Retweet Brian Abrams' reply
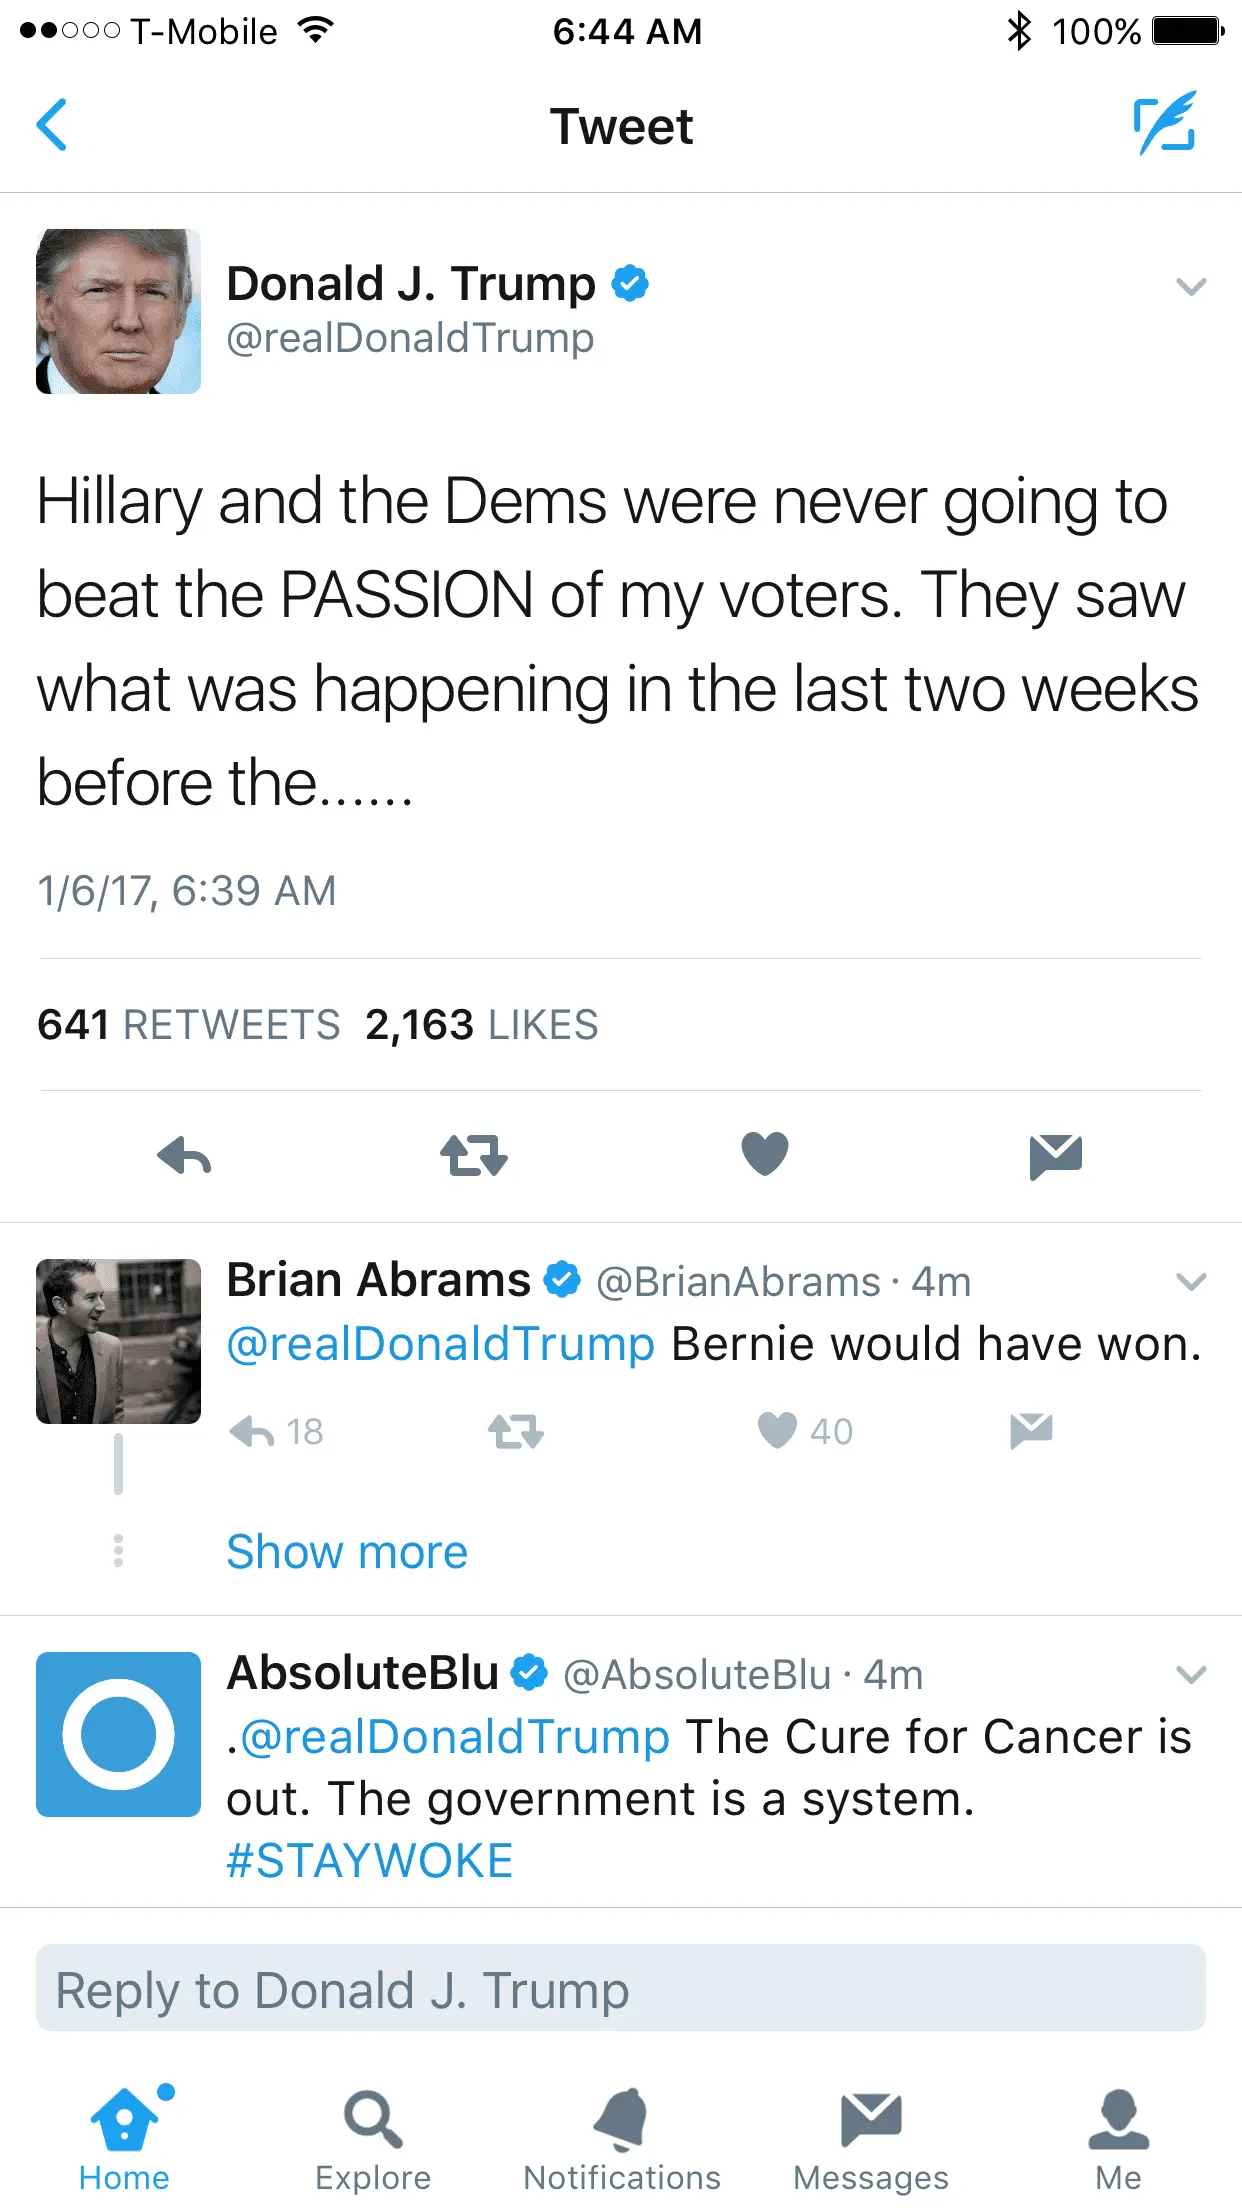1242x2208 pixels. tap(515, 1432)
